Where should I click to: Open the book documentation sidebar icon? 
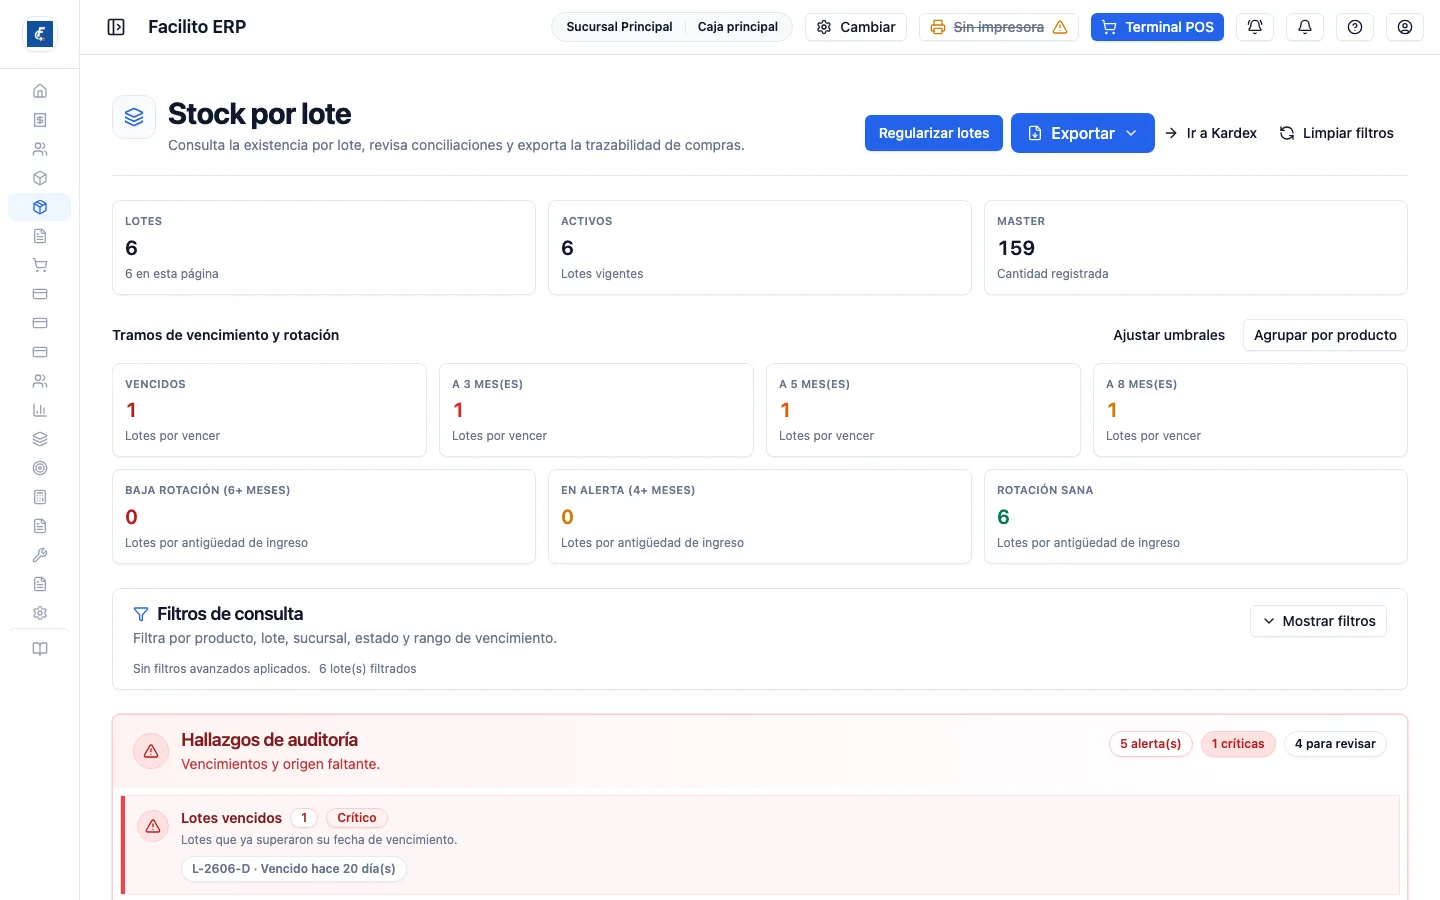tap(40, 649)
